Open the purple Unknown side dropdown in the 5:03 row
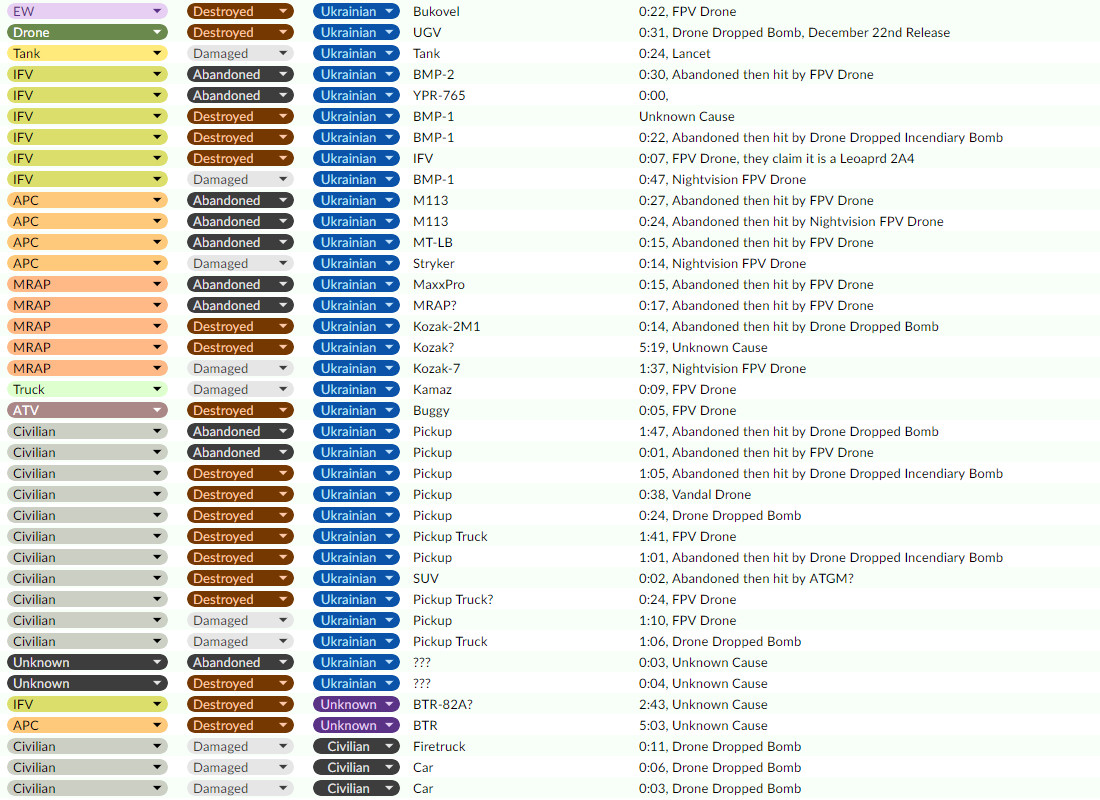This screenshot has height=800, width=1100. (x=356, y=726)
